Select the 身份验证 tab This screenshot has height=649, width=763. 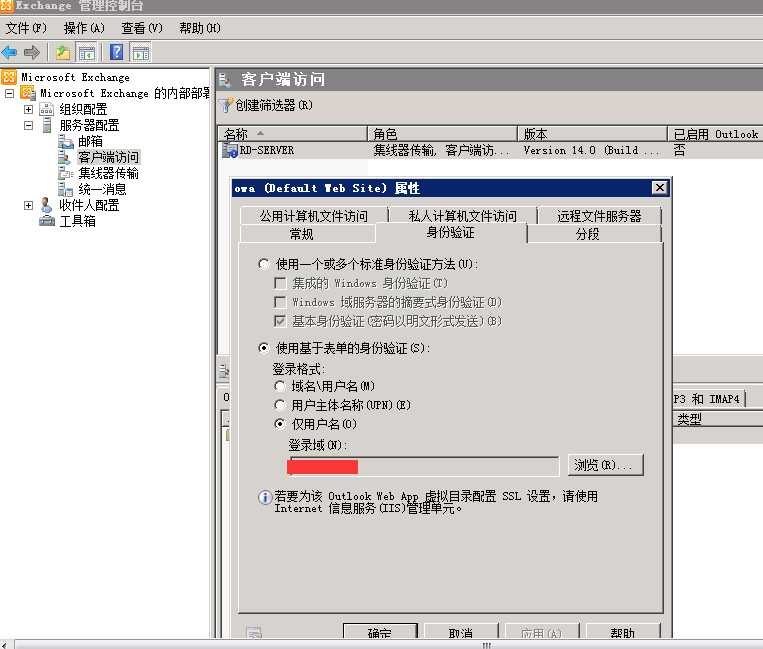(x=451, y=233)
